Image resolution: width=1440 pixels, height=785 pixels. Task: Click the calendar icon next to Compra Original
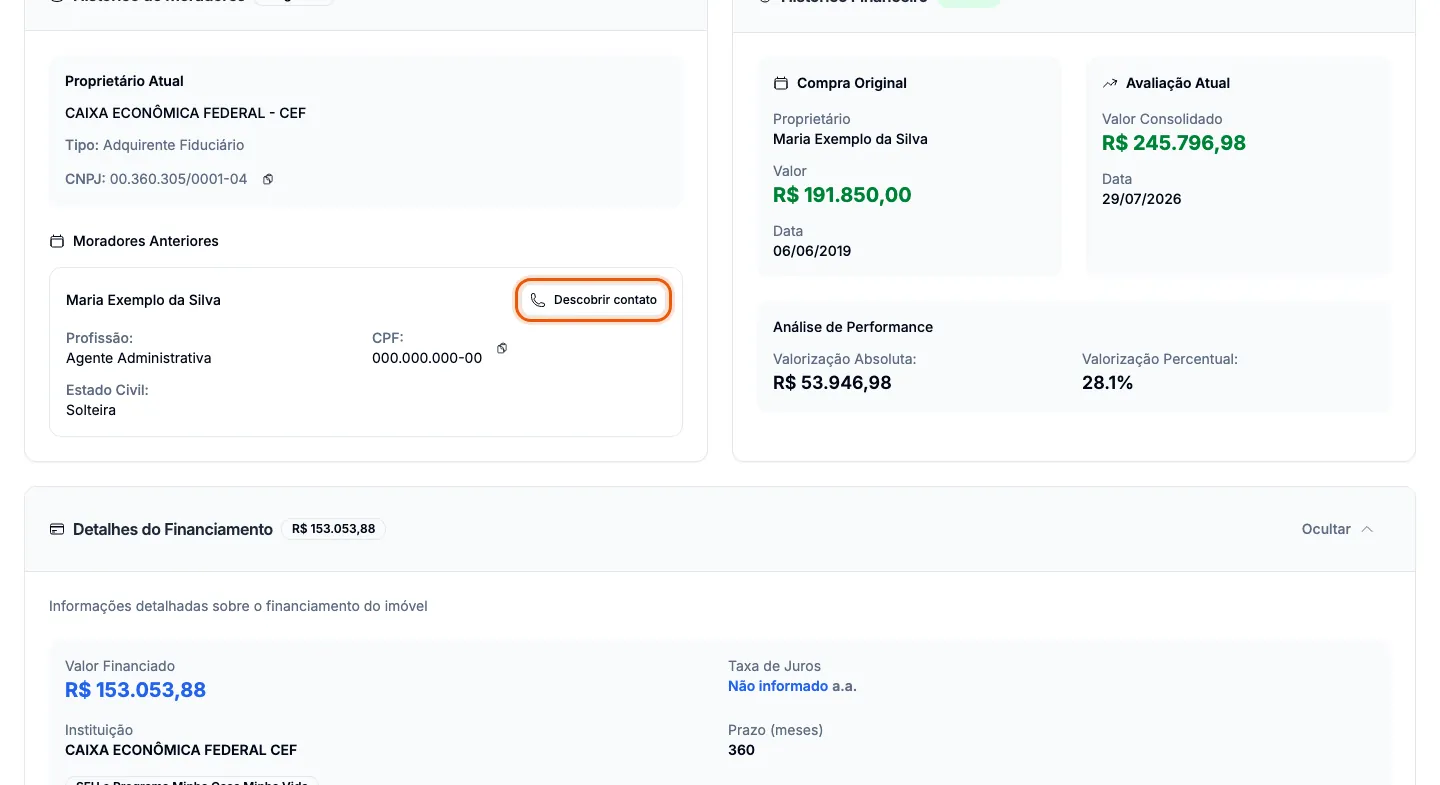point(781,83)
